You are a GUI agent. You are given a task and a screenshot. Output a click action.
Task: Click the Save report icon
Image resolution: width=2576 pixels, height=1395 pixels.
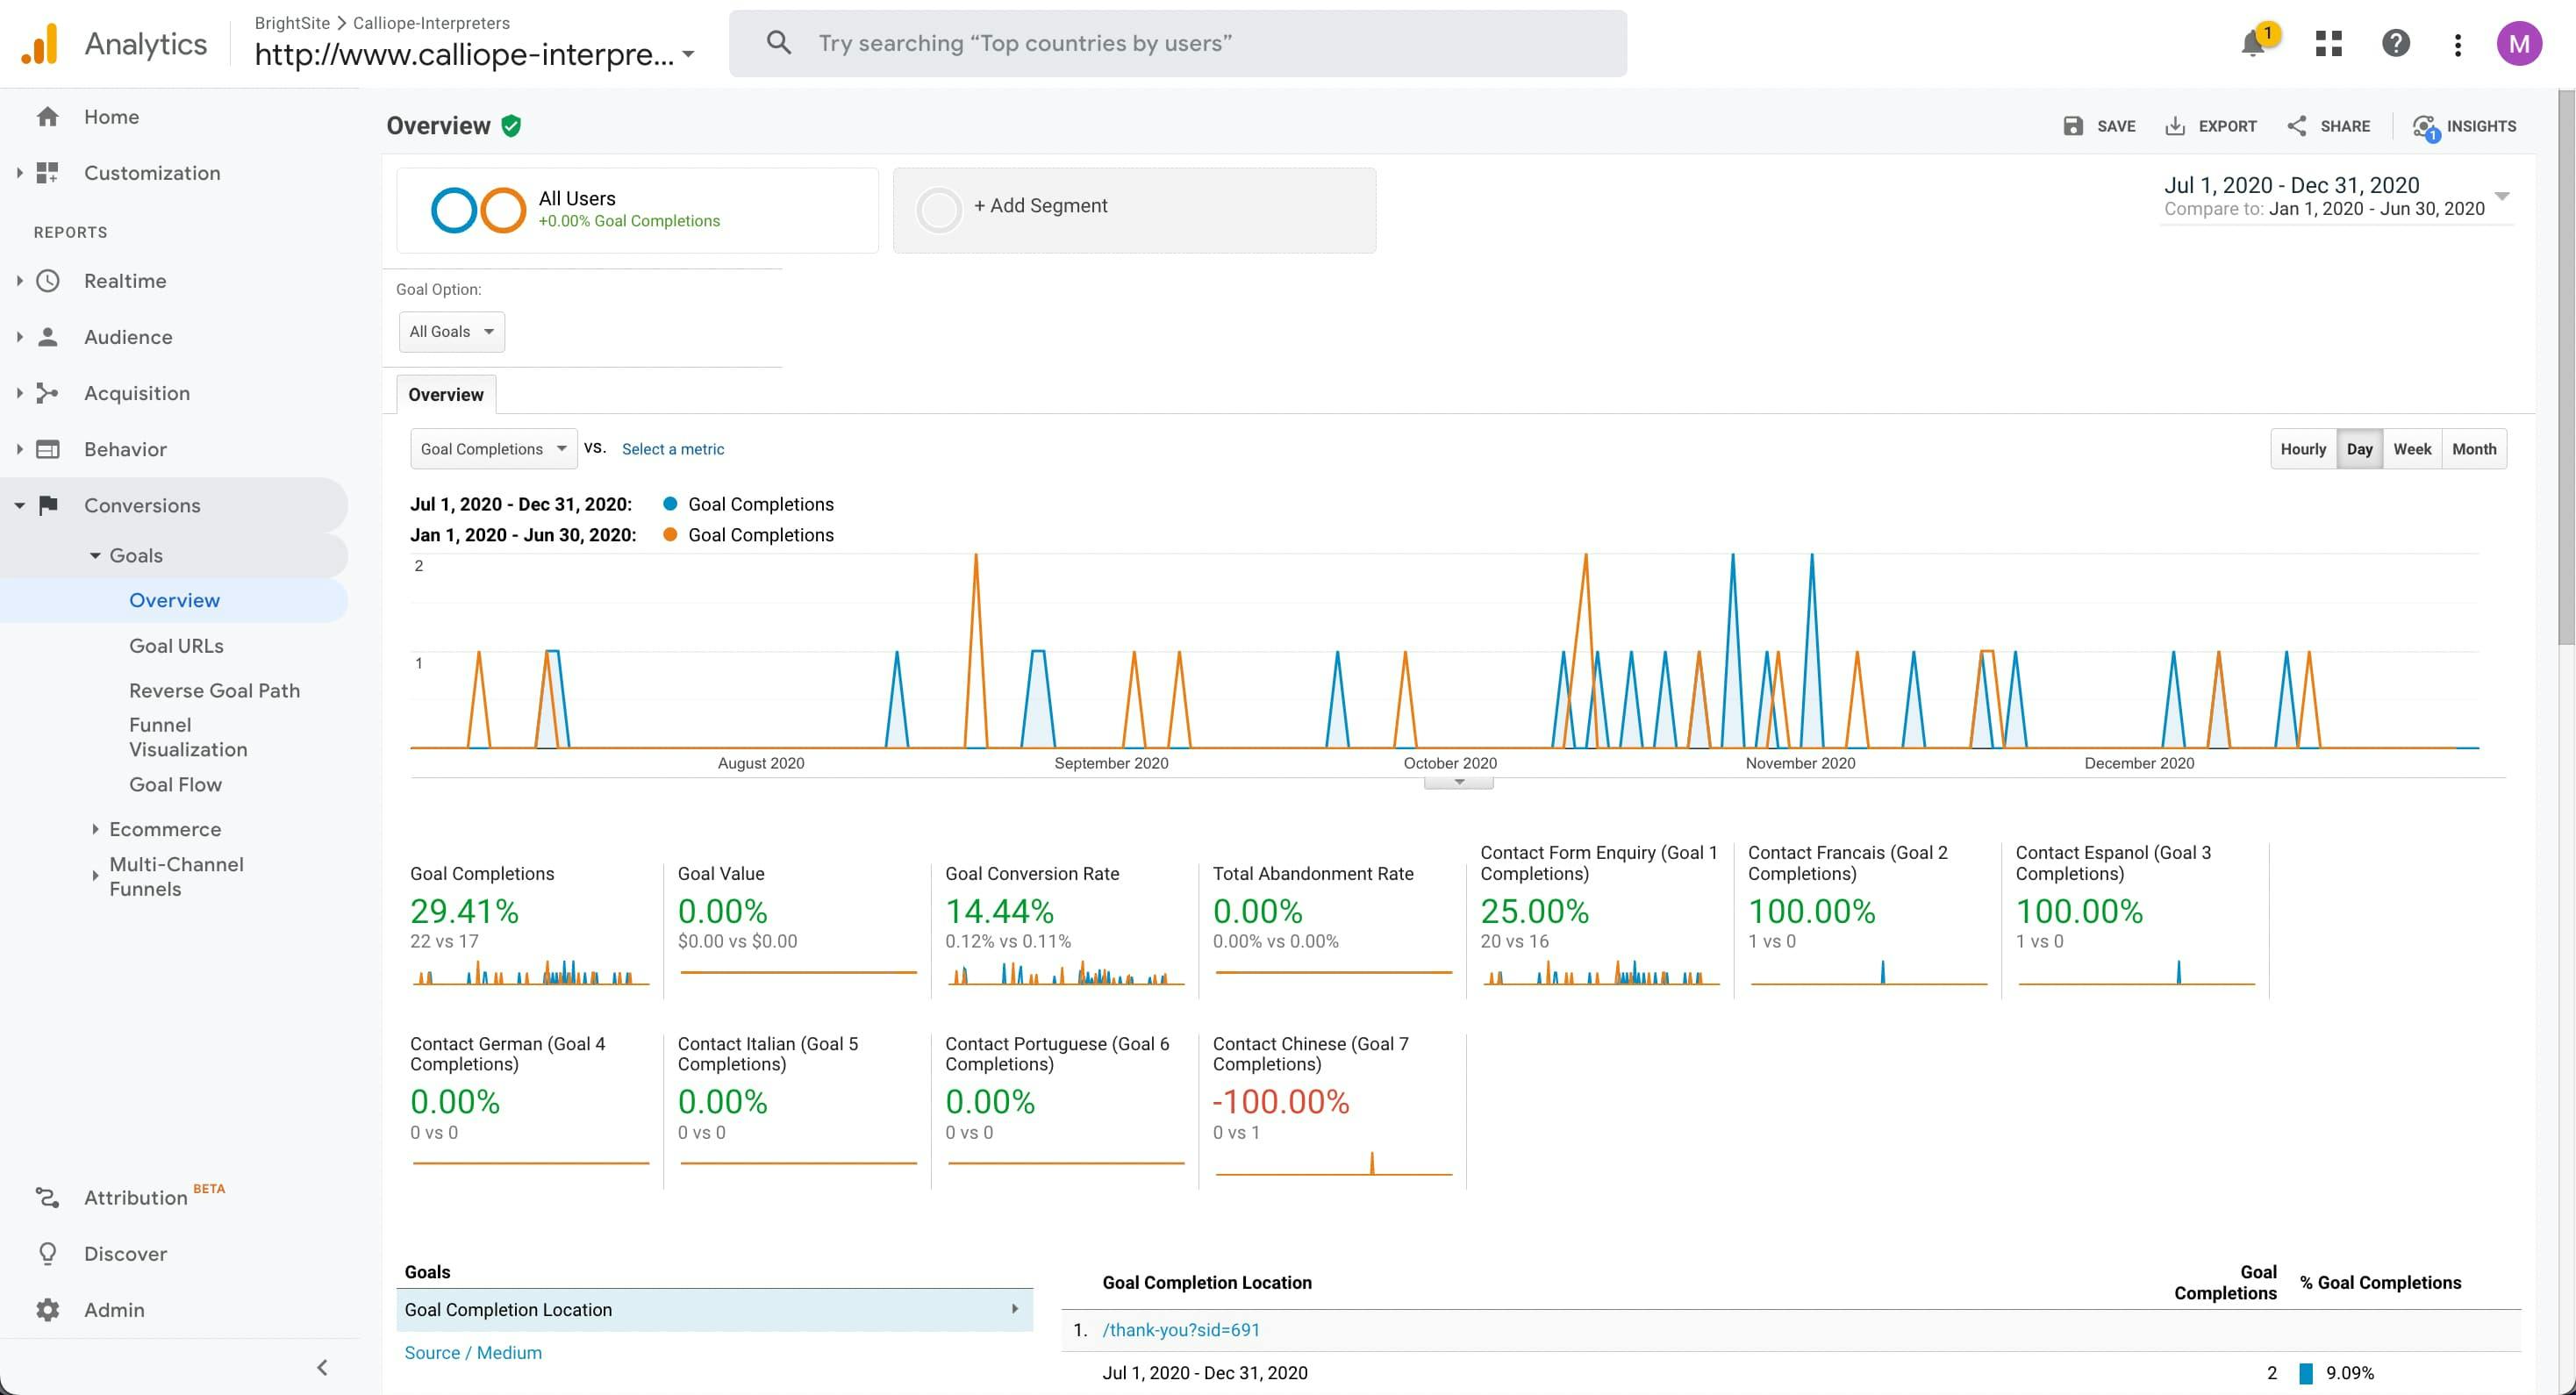(2073, 126)
